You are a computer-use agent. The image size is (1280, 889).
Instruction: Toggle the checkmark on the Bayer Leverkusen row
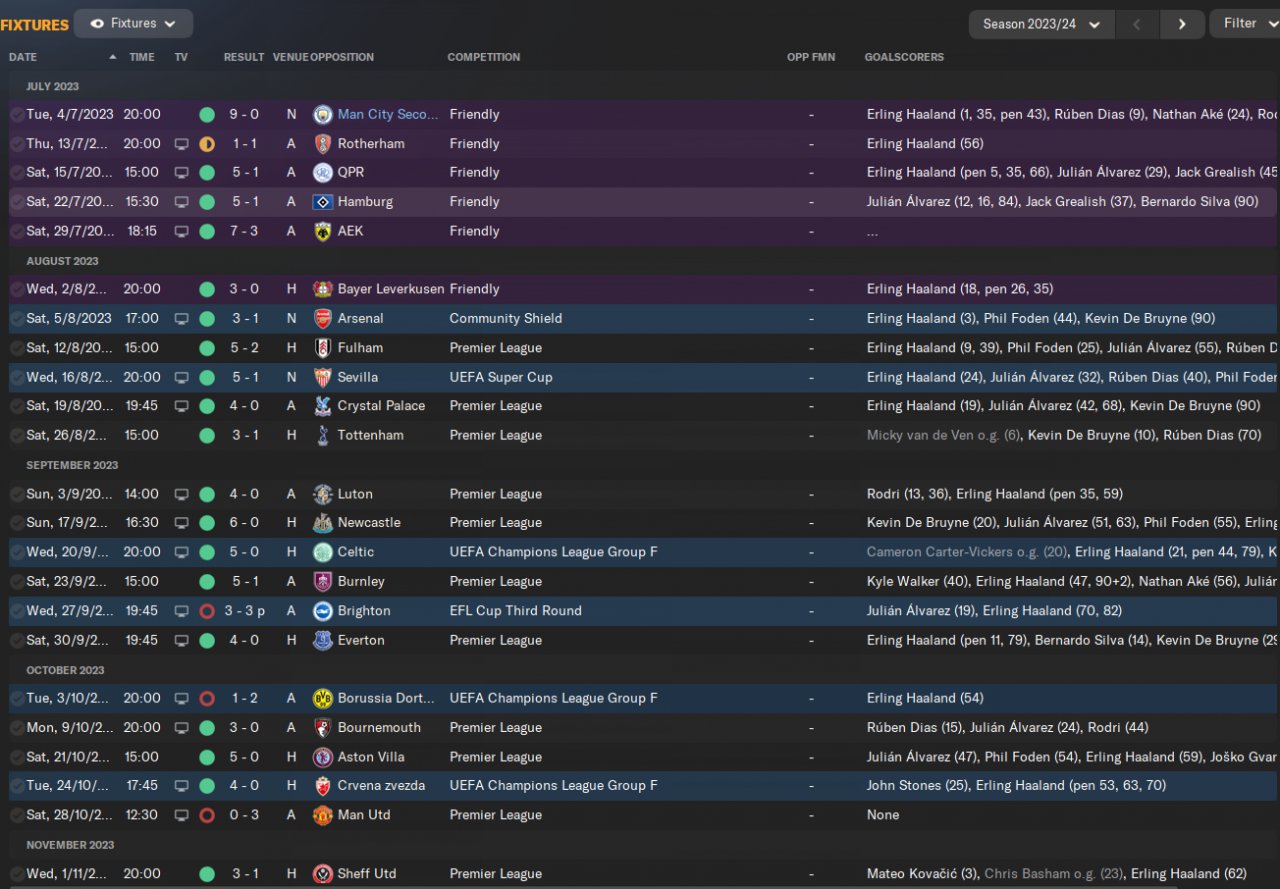(x=17, y=289)
